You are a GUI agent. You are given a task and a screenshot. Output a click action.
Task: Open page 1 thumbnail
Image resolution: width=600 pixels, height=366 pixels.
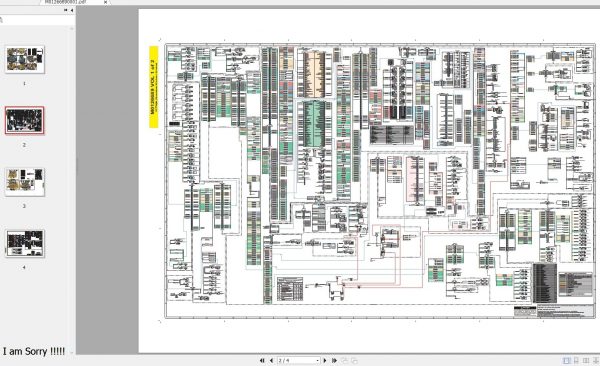click(25, 59)
